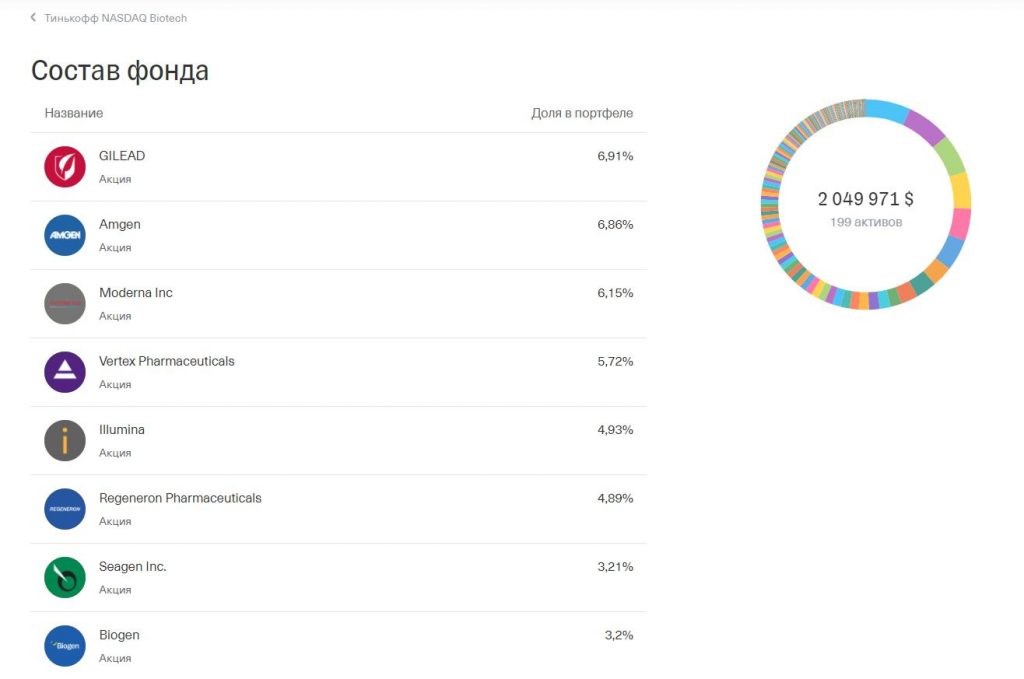This screenshot has width=1024, height=679.
Task: Click the Seagen Inc. green logo
Action: [65, 577]
